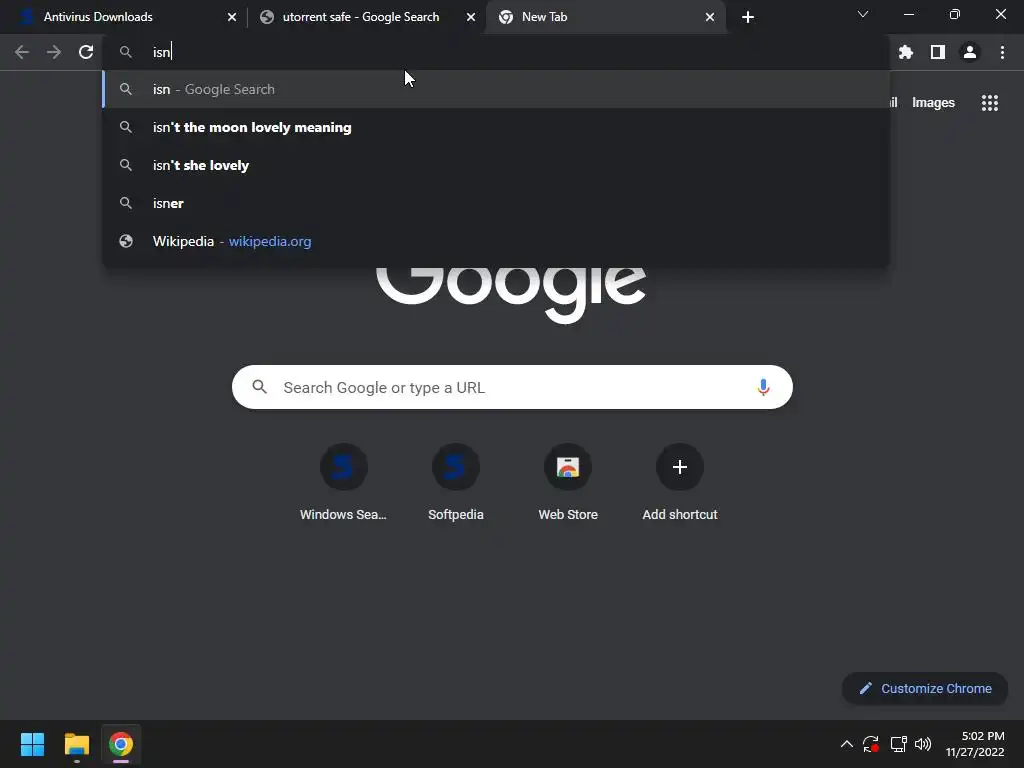This screenshot has width=1024, height=768.
Task: Start voice search with microphone icon
Action: click(x=763, y=387)
